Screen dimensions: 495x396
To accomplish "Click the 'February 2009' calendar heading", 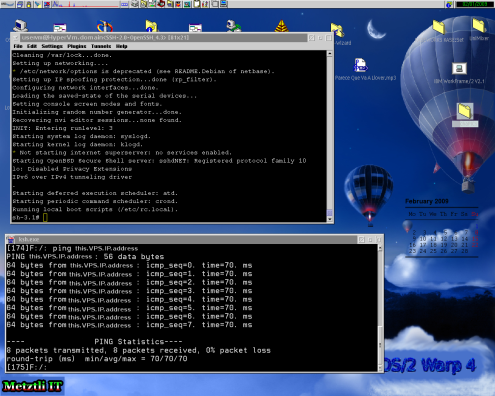I will (427, 201).
